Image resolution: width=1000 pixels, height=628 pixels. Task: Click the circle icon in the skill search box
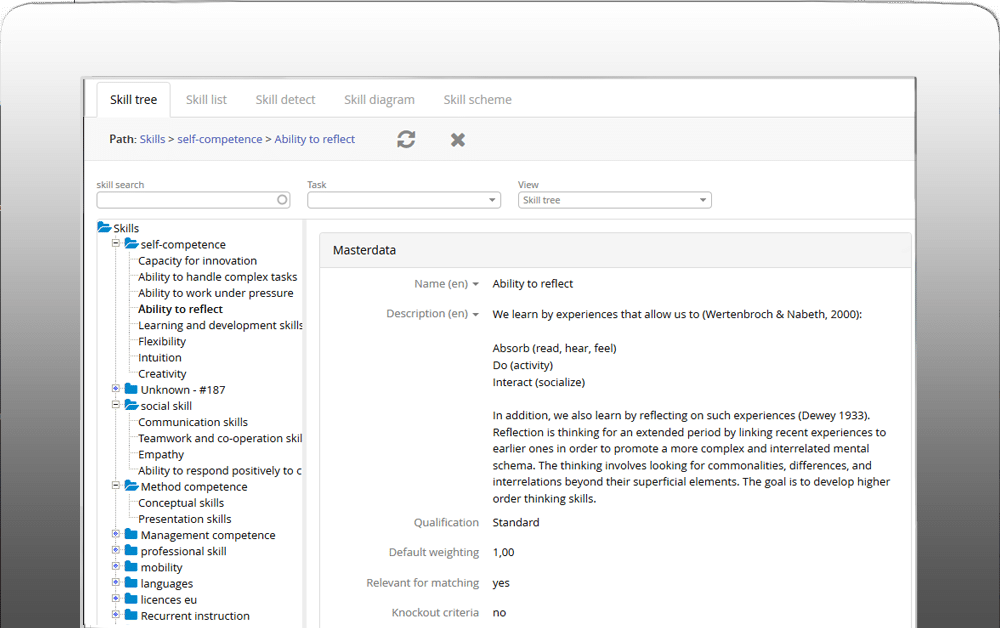282,200
